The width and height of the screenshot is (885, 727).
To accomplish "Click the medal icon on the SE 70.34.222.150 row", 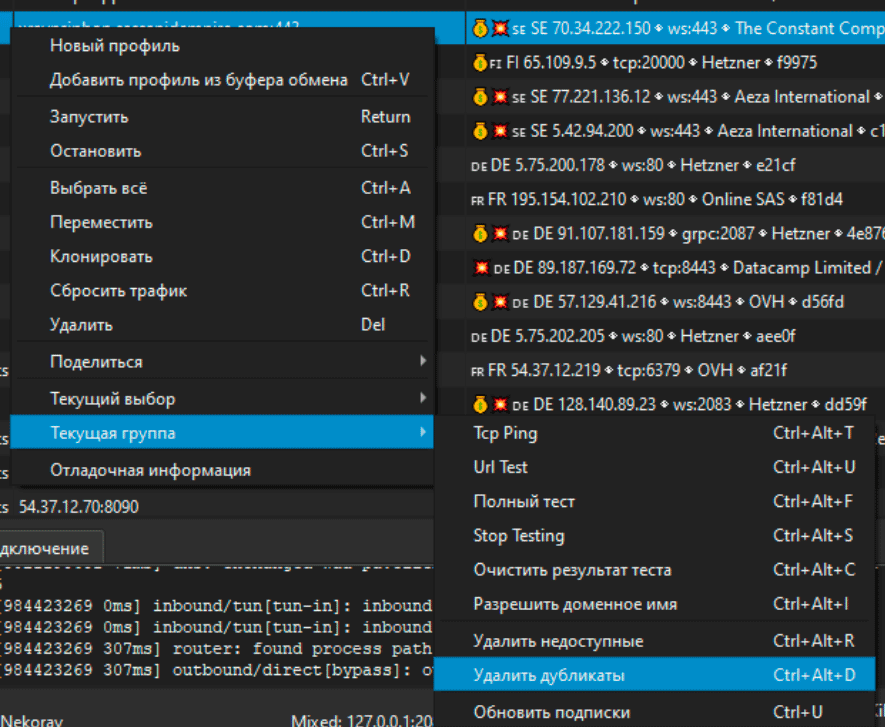I will (x=480, y=29).
